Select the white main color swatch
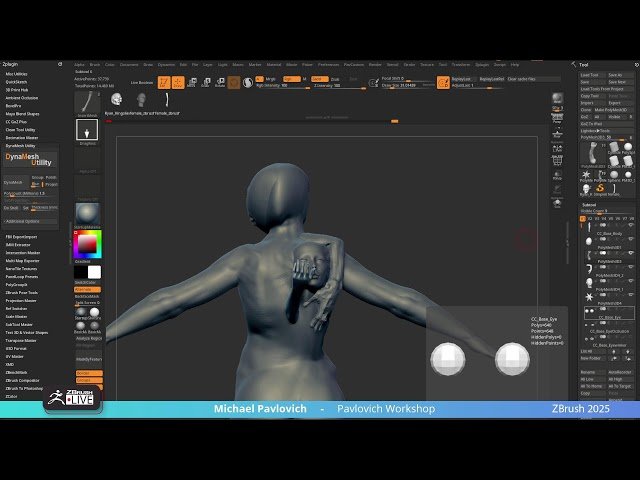The width and height of the screenshot is (640, 480). click(x=94, y=272)
